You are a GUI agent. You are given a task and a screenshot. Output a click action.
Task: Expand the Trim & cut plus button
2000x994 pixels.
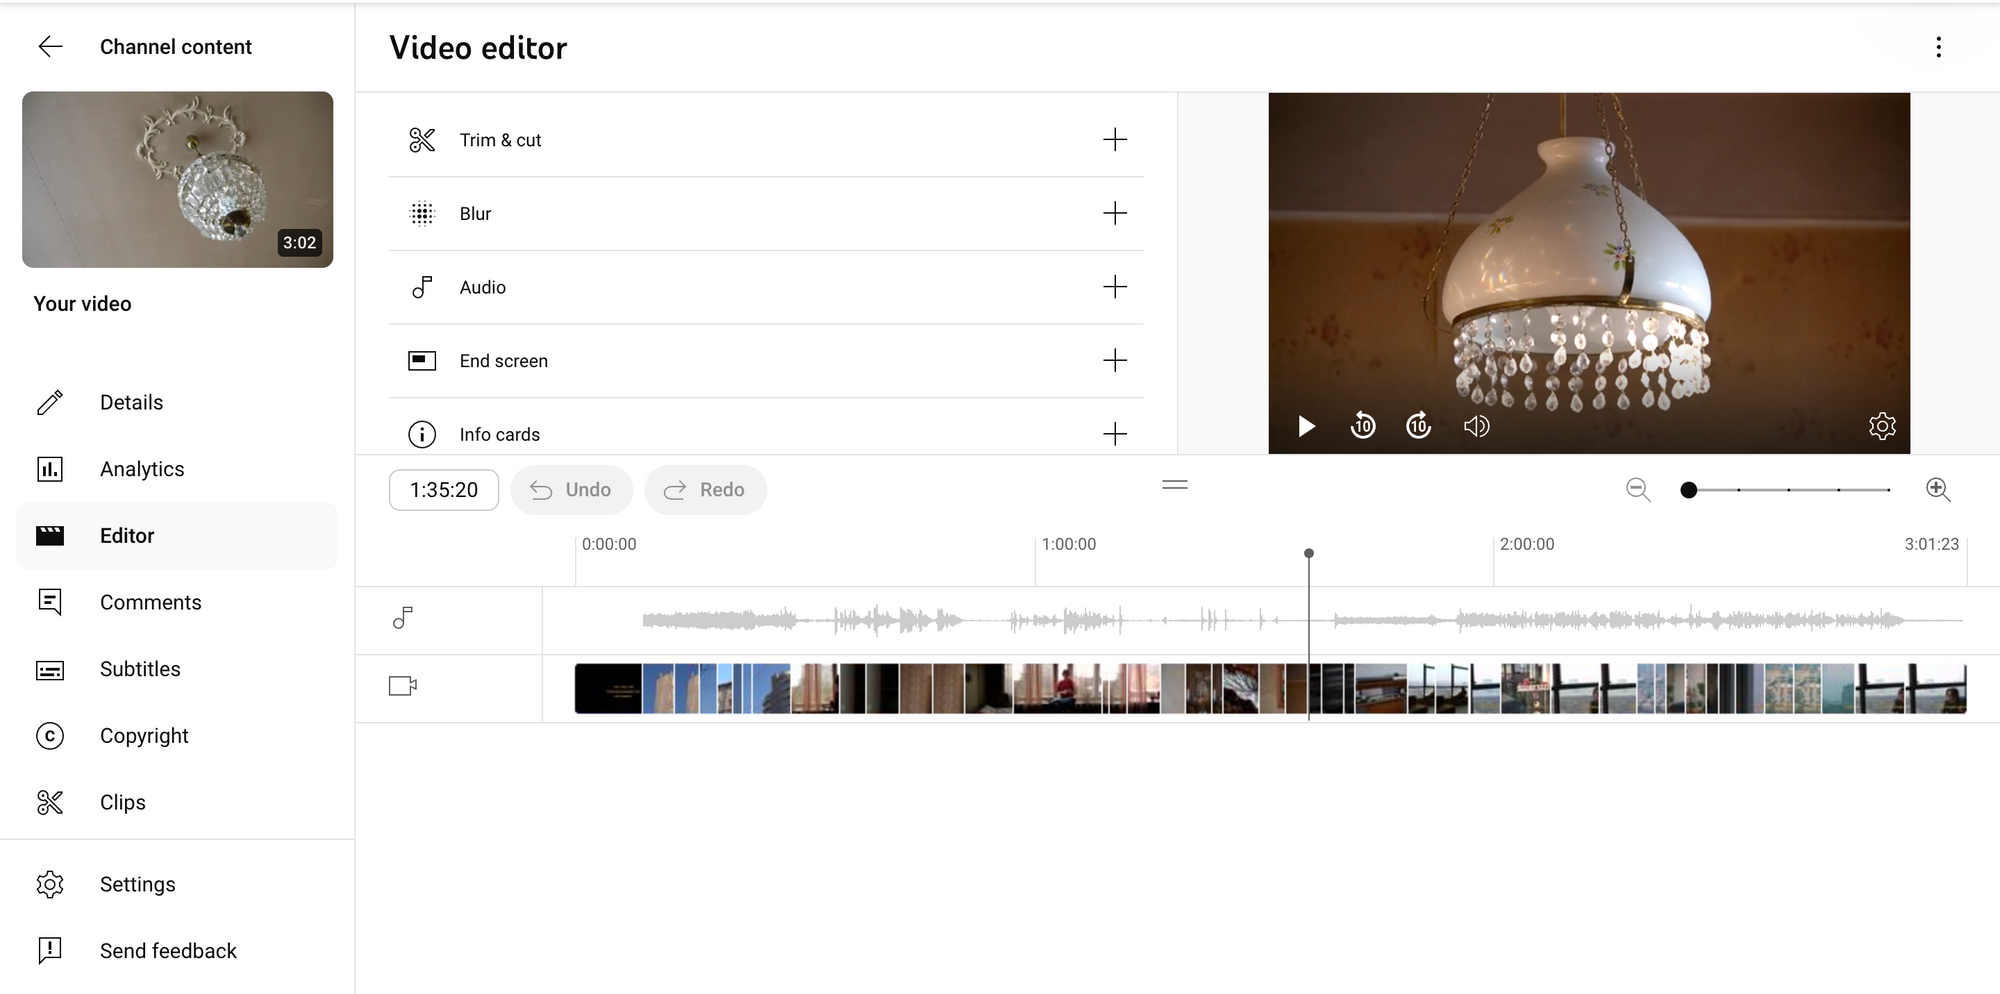click(x=1114, y=140)
